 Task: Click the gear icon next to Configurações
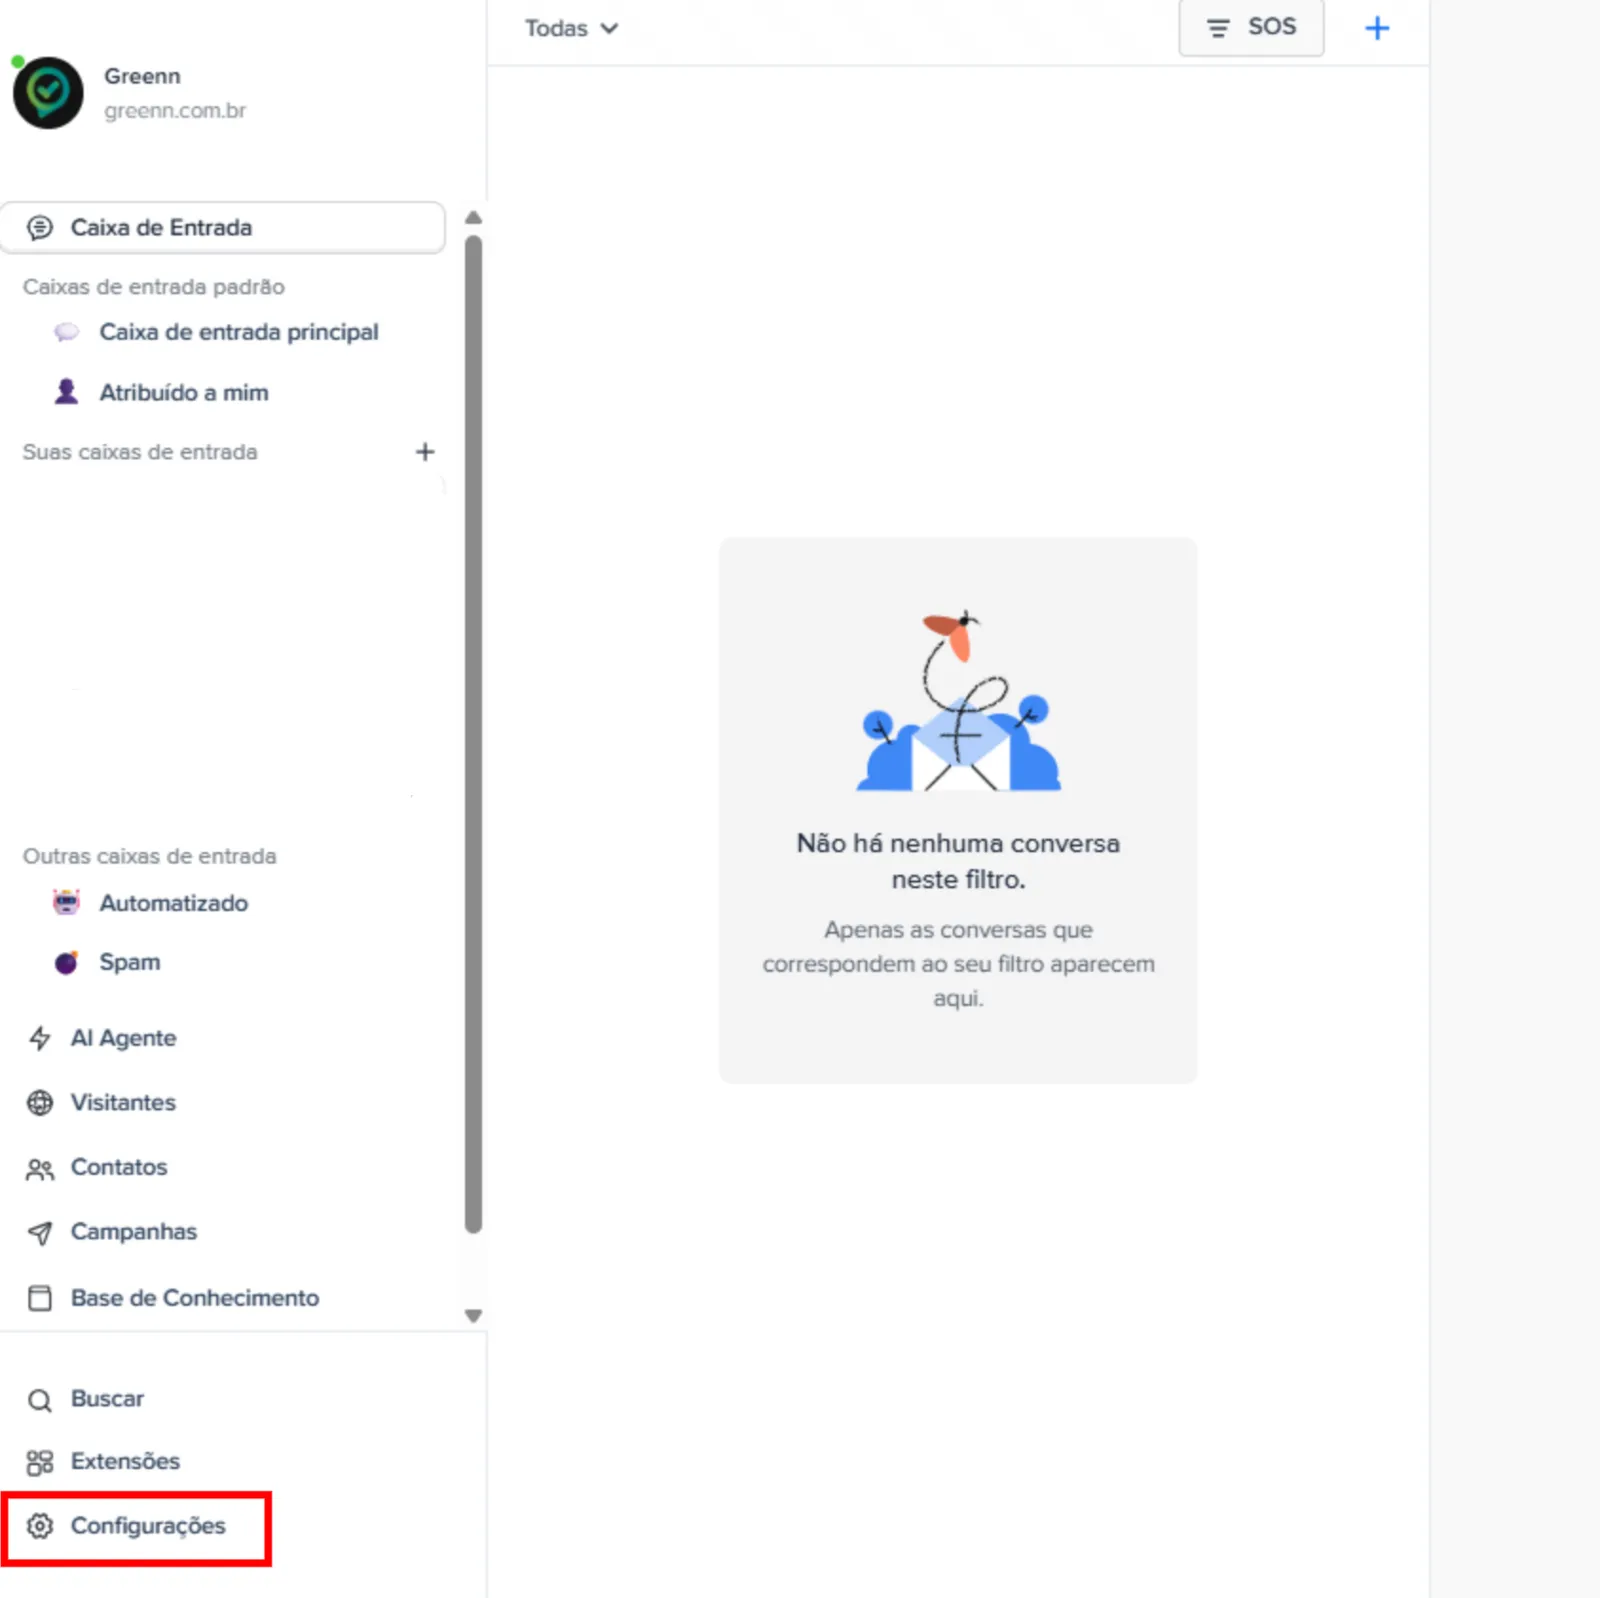click(40, 1526)
